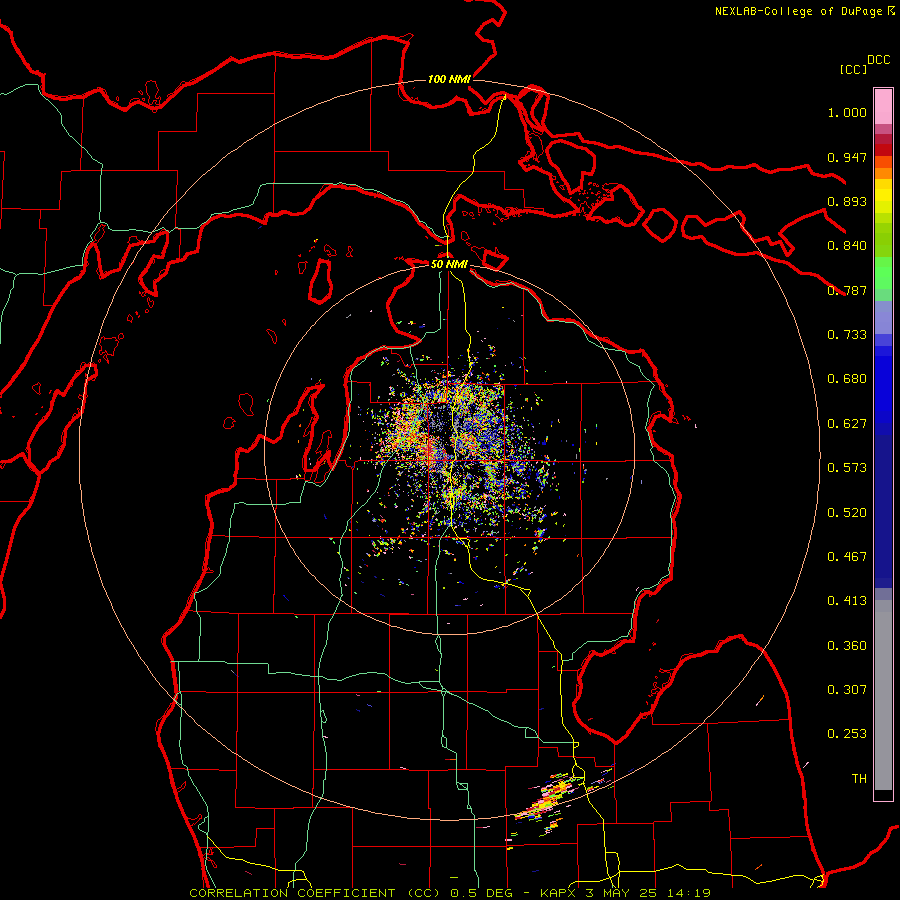Click the 50 NMI range ring label
Image resolution: width=900 pixels, height=900 pixels.
pyautogui.click(x=449, y=264)
